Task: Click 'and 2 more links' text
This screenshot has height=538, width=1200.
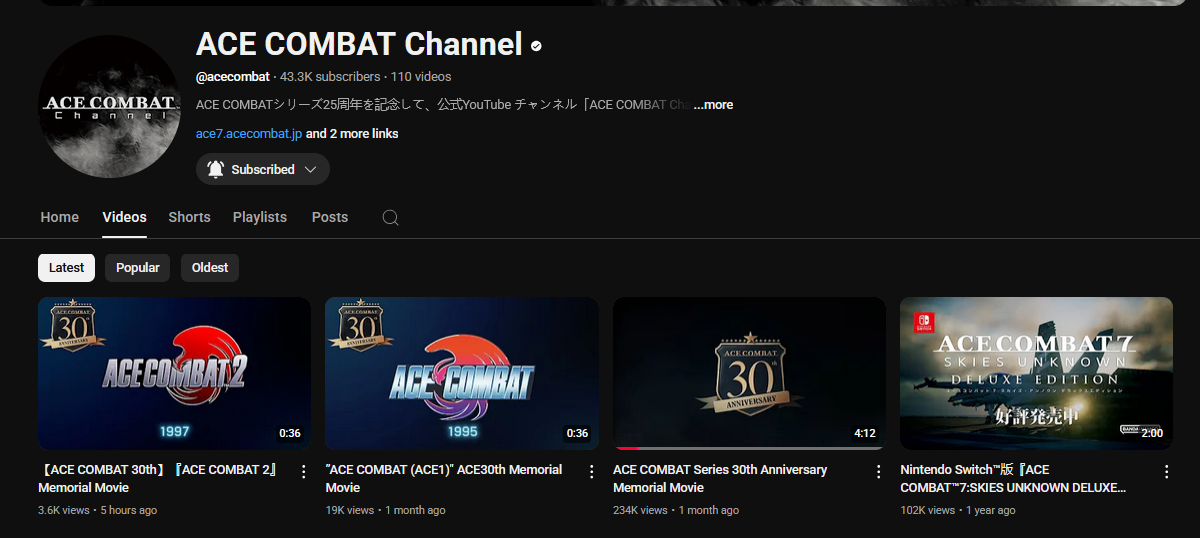Action: coord(352,134)
